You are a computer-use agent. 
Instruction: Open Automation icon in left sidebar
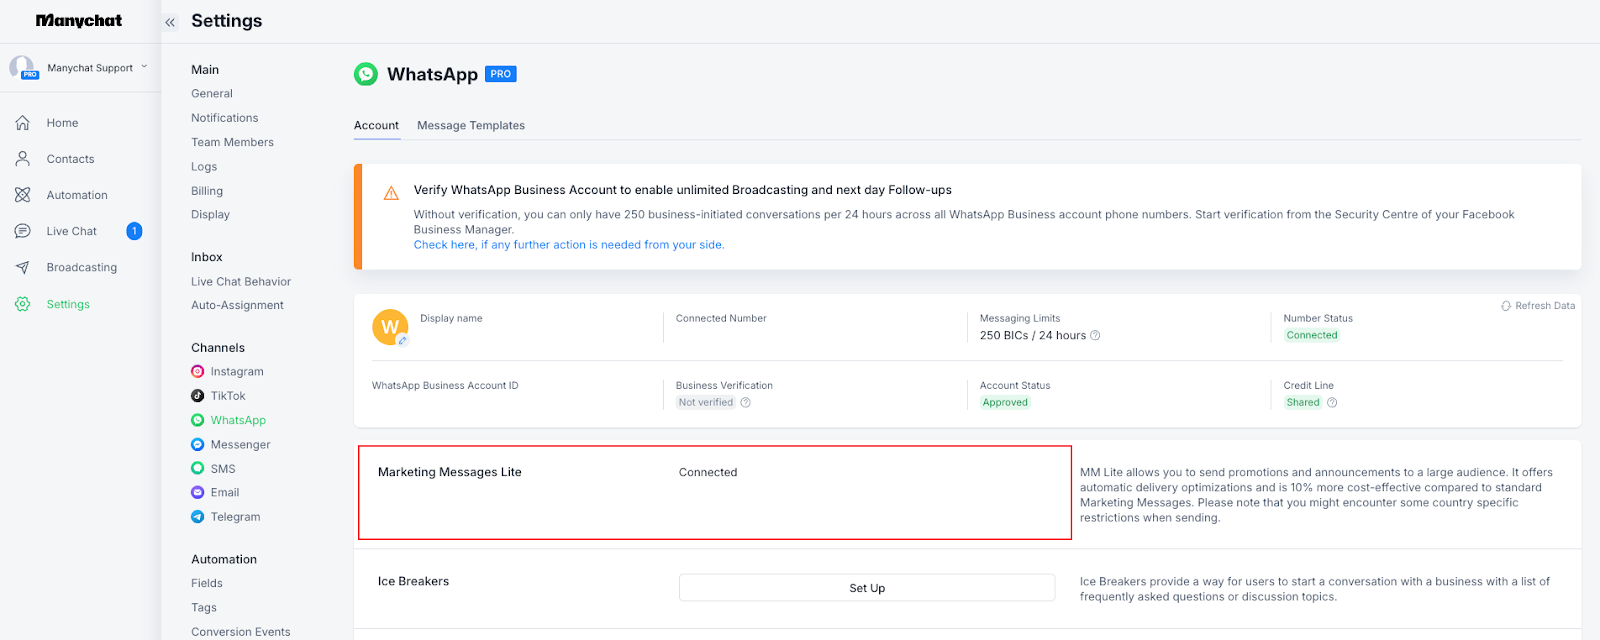[22, 195]
